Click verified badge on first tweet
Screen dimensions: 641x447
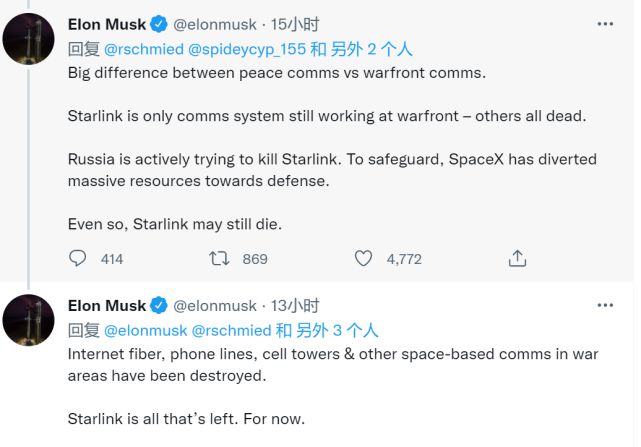point(160,24)
